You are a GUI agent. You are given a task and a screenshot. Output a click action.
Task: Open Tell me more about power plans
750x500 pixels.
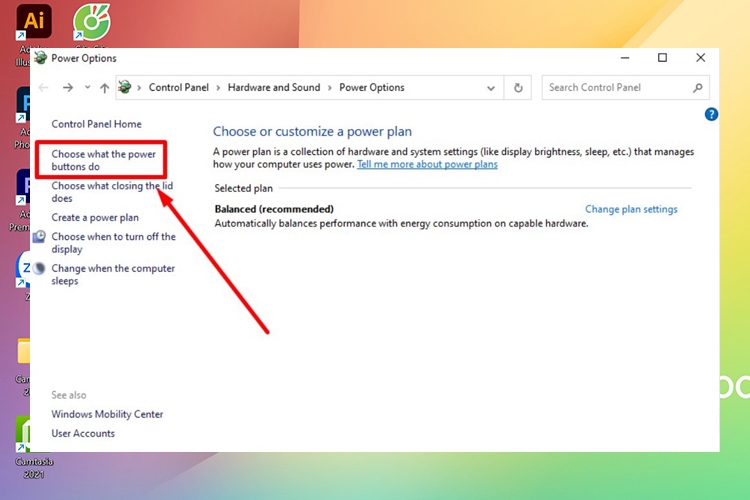click(x=427, y=165)
